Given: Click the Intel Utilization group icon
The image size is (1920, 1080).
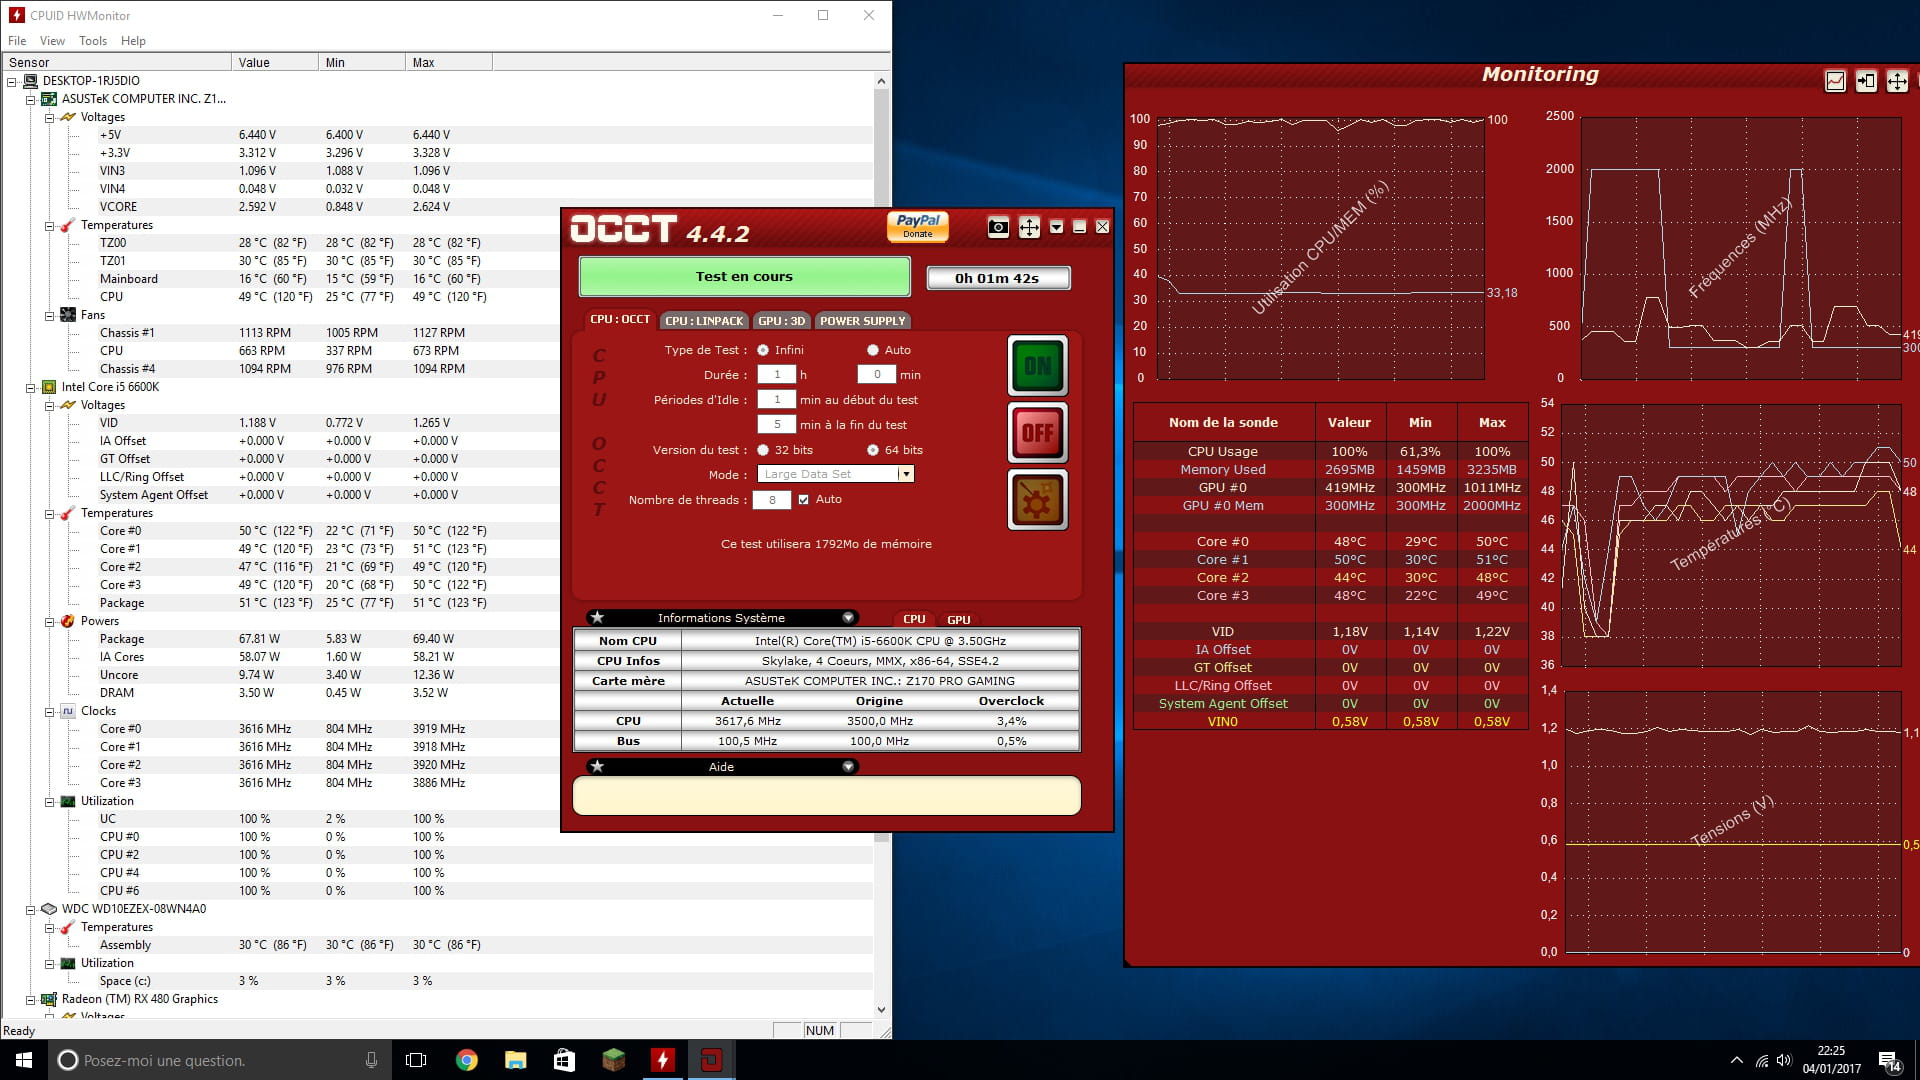Looking at the screenshot, I should click(67, 801).
